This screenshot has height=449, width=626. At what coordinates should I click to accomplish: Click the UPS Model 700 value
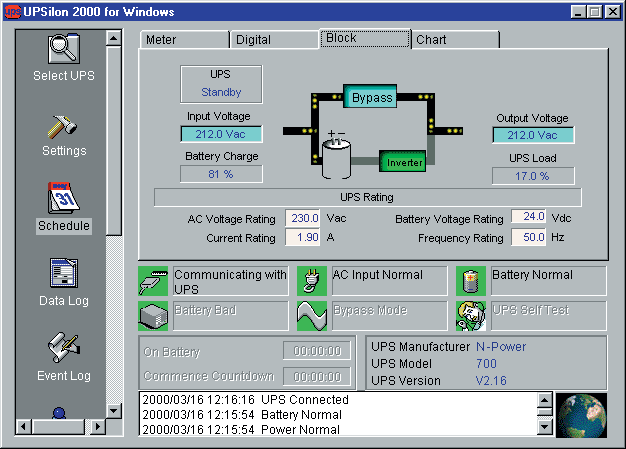[x=486, y=364]
